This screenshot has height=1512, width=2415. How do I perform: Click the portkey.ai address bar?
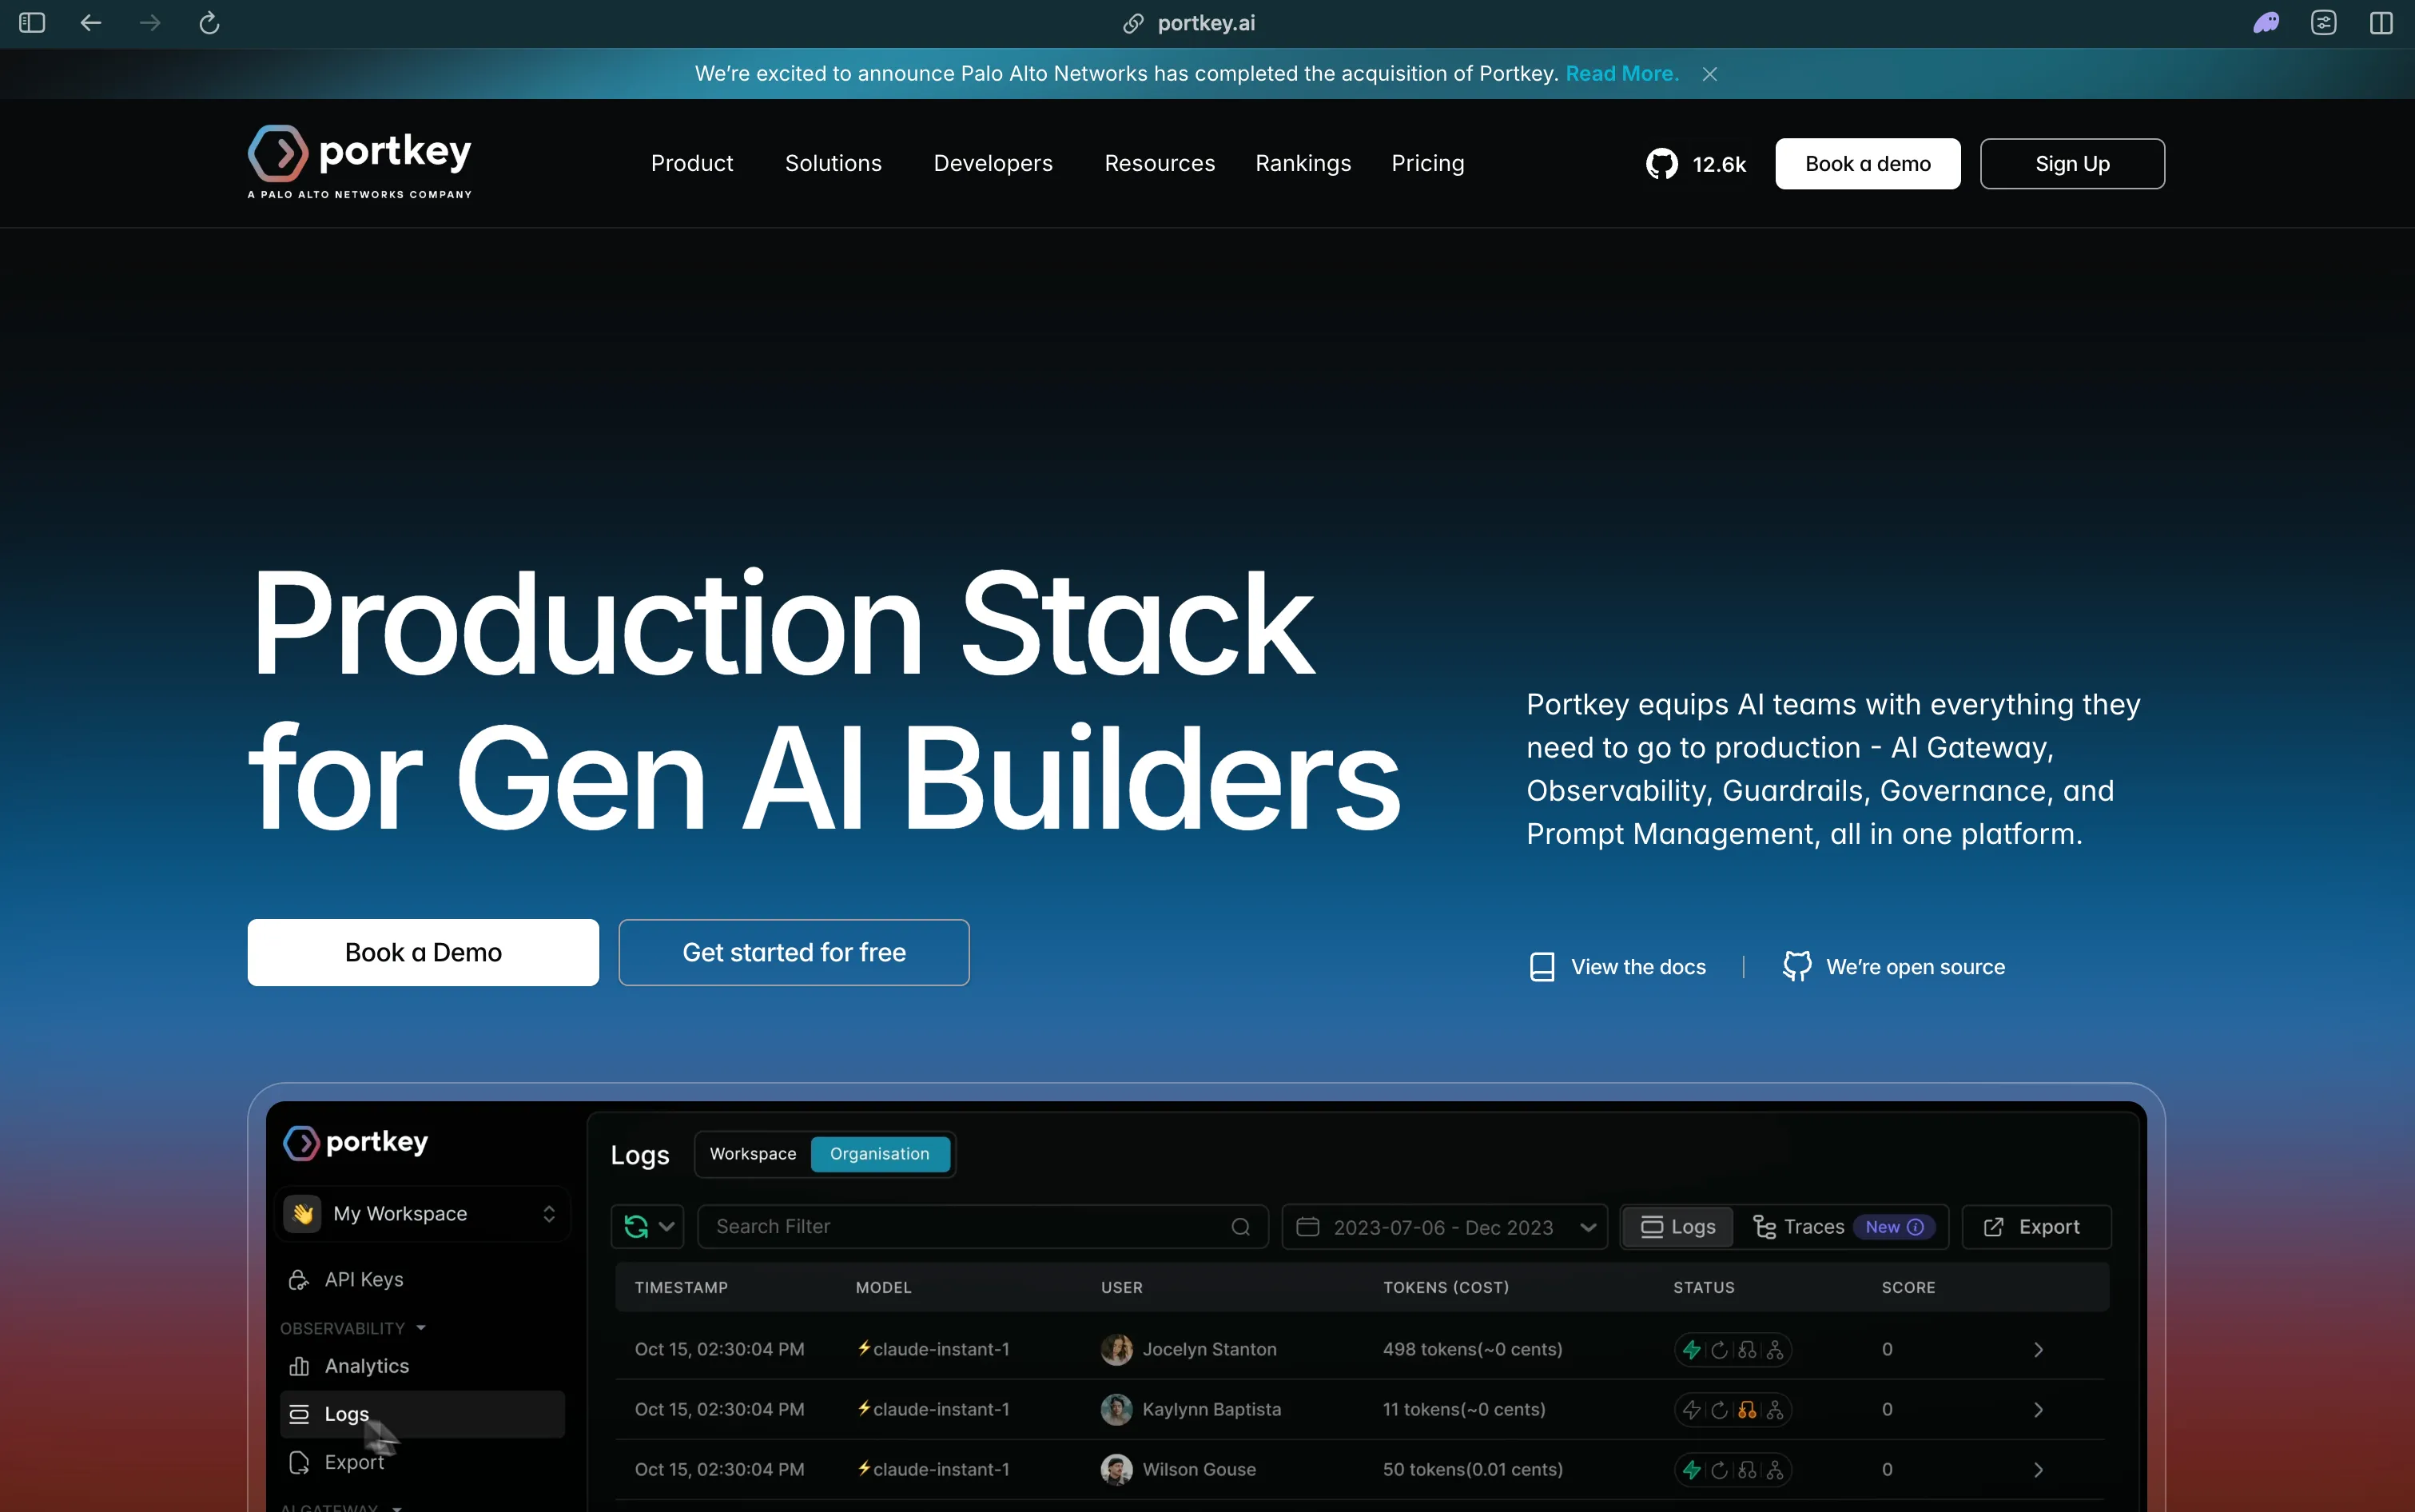tap(1206, 23)
